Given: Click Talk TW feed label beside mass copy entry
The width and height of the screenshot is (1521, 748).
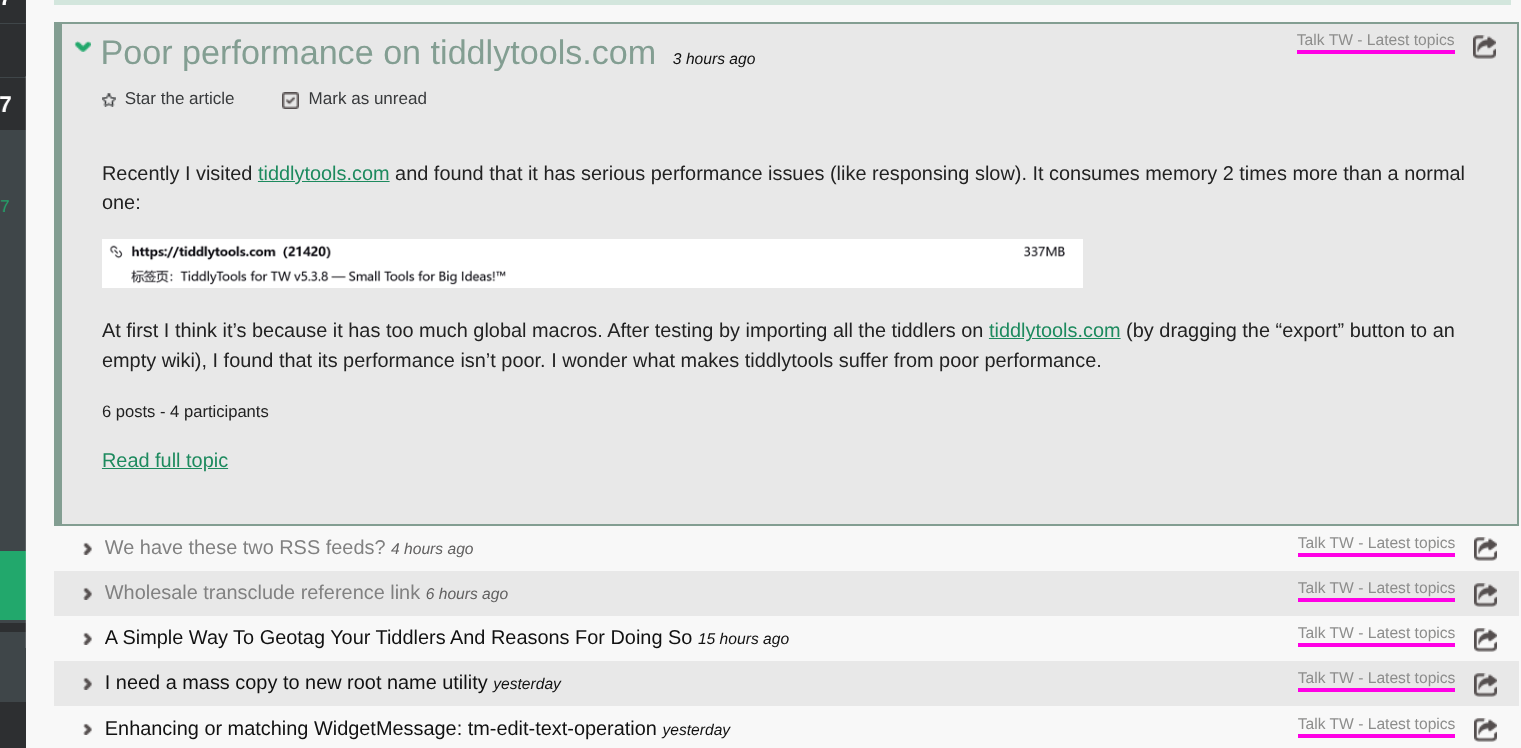Looking at the screenshot, I should 1376,678.
